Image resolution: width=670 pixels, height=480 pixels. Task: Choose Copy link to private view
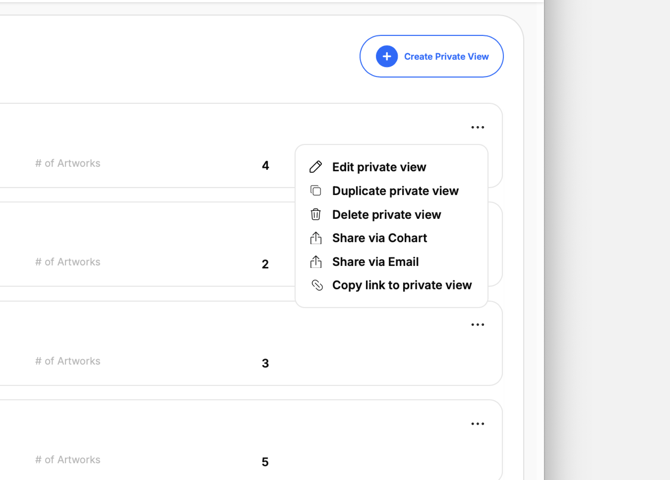pyautogui.click(x=402, y=285)
